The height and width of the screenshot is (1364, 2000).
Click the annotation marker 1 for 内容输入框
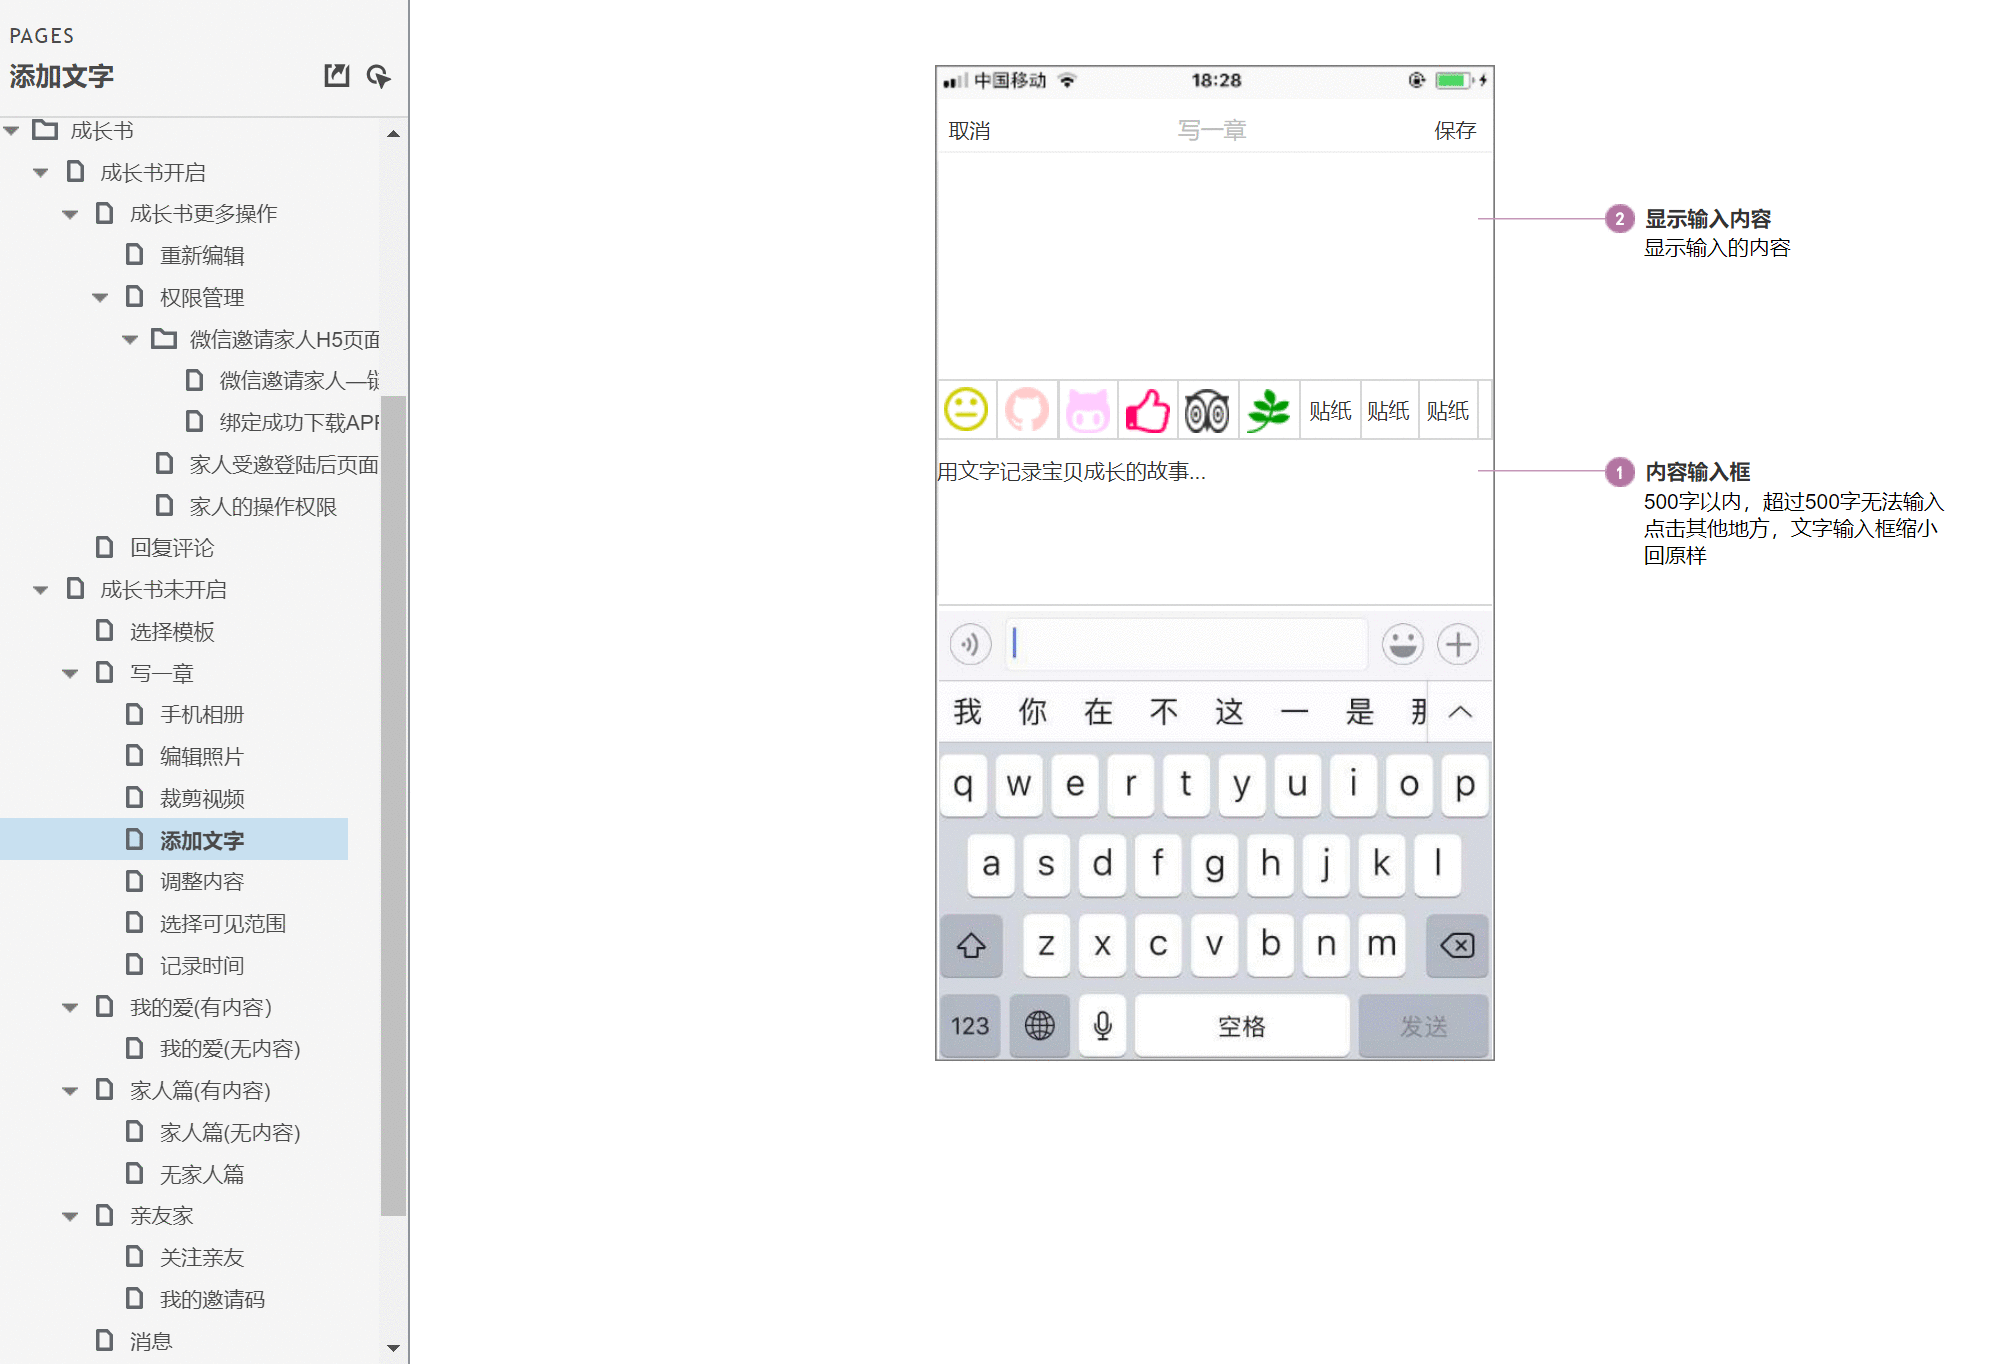point(1620,472)
